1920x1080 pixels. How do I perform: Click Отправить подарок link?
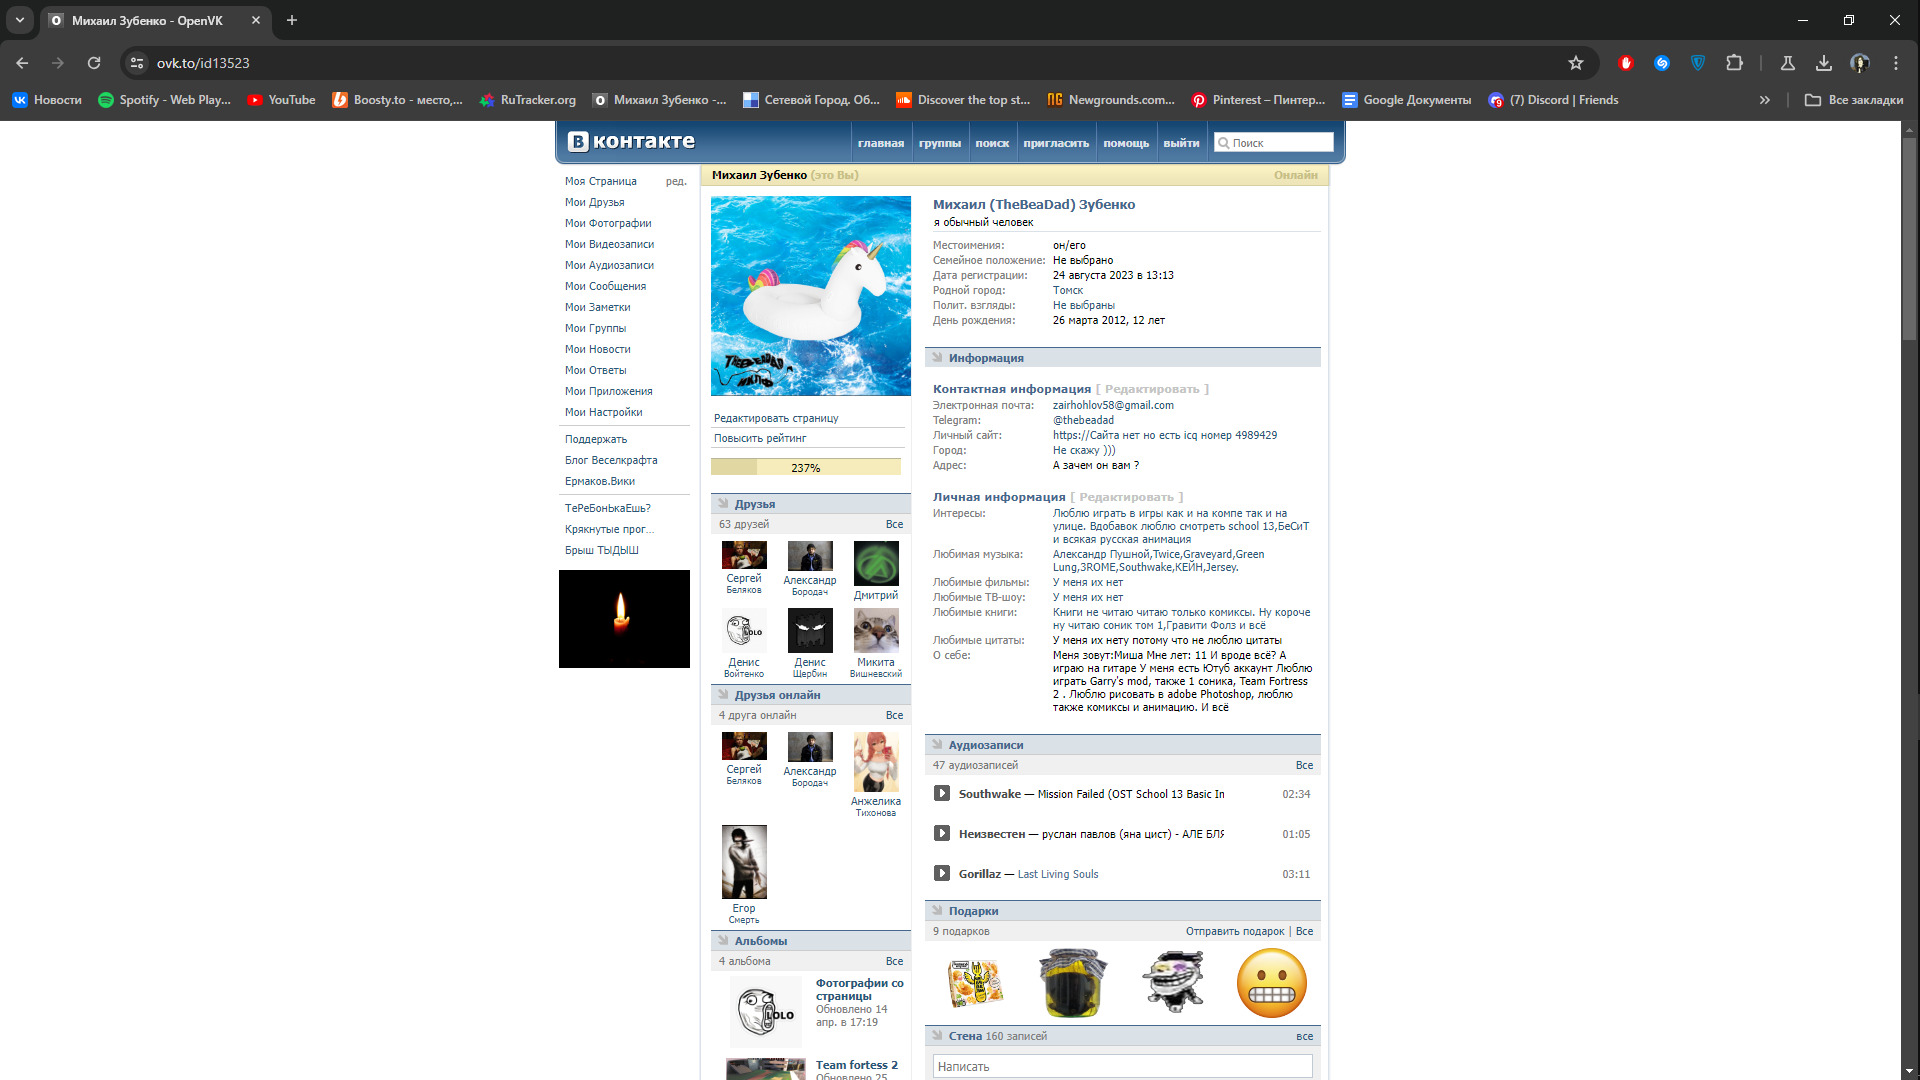click(1234, 931)
